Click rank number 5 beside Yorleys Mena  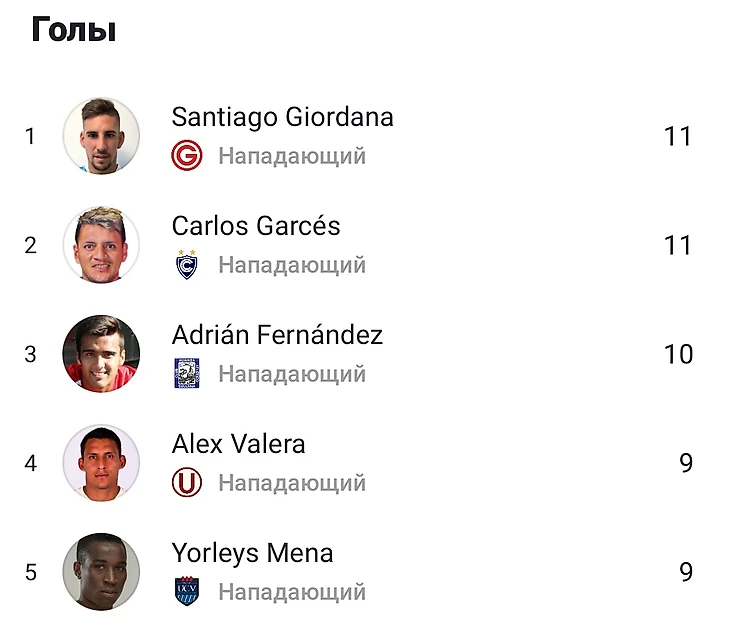[31, 572]
